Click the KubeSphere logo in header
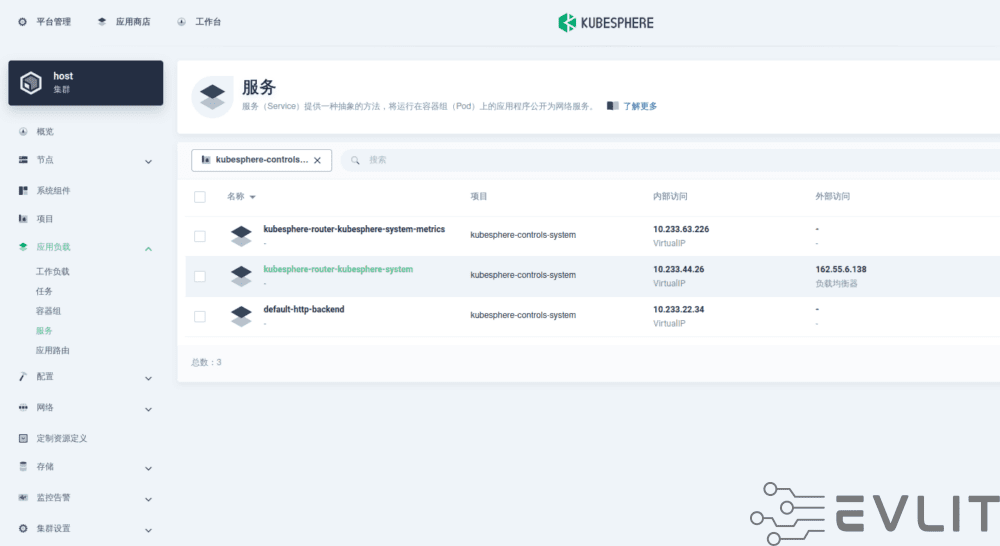 point(605,22)
